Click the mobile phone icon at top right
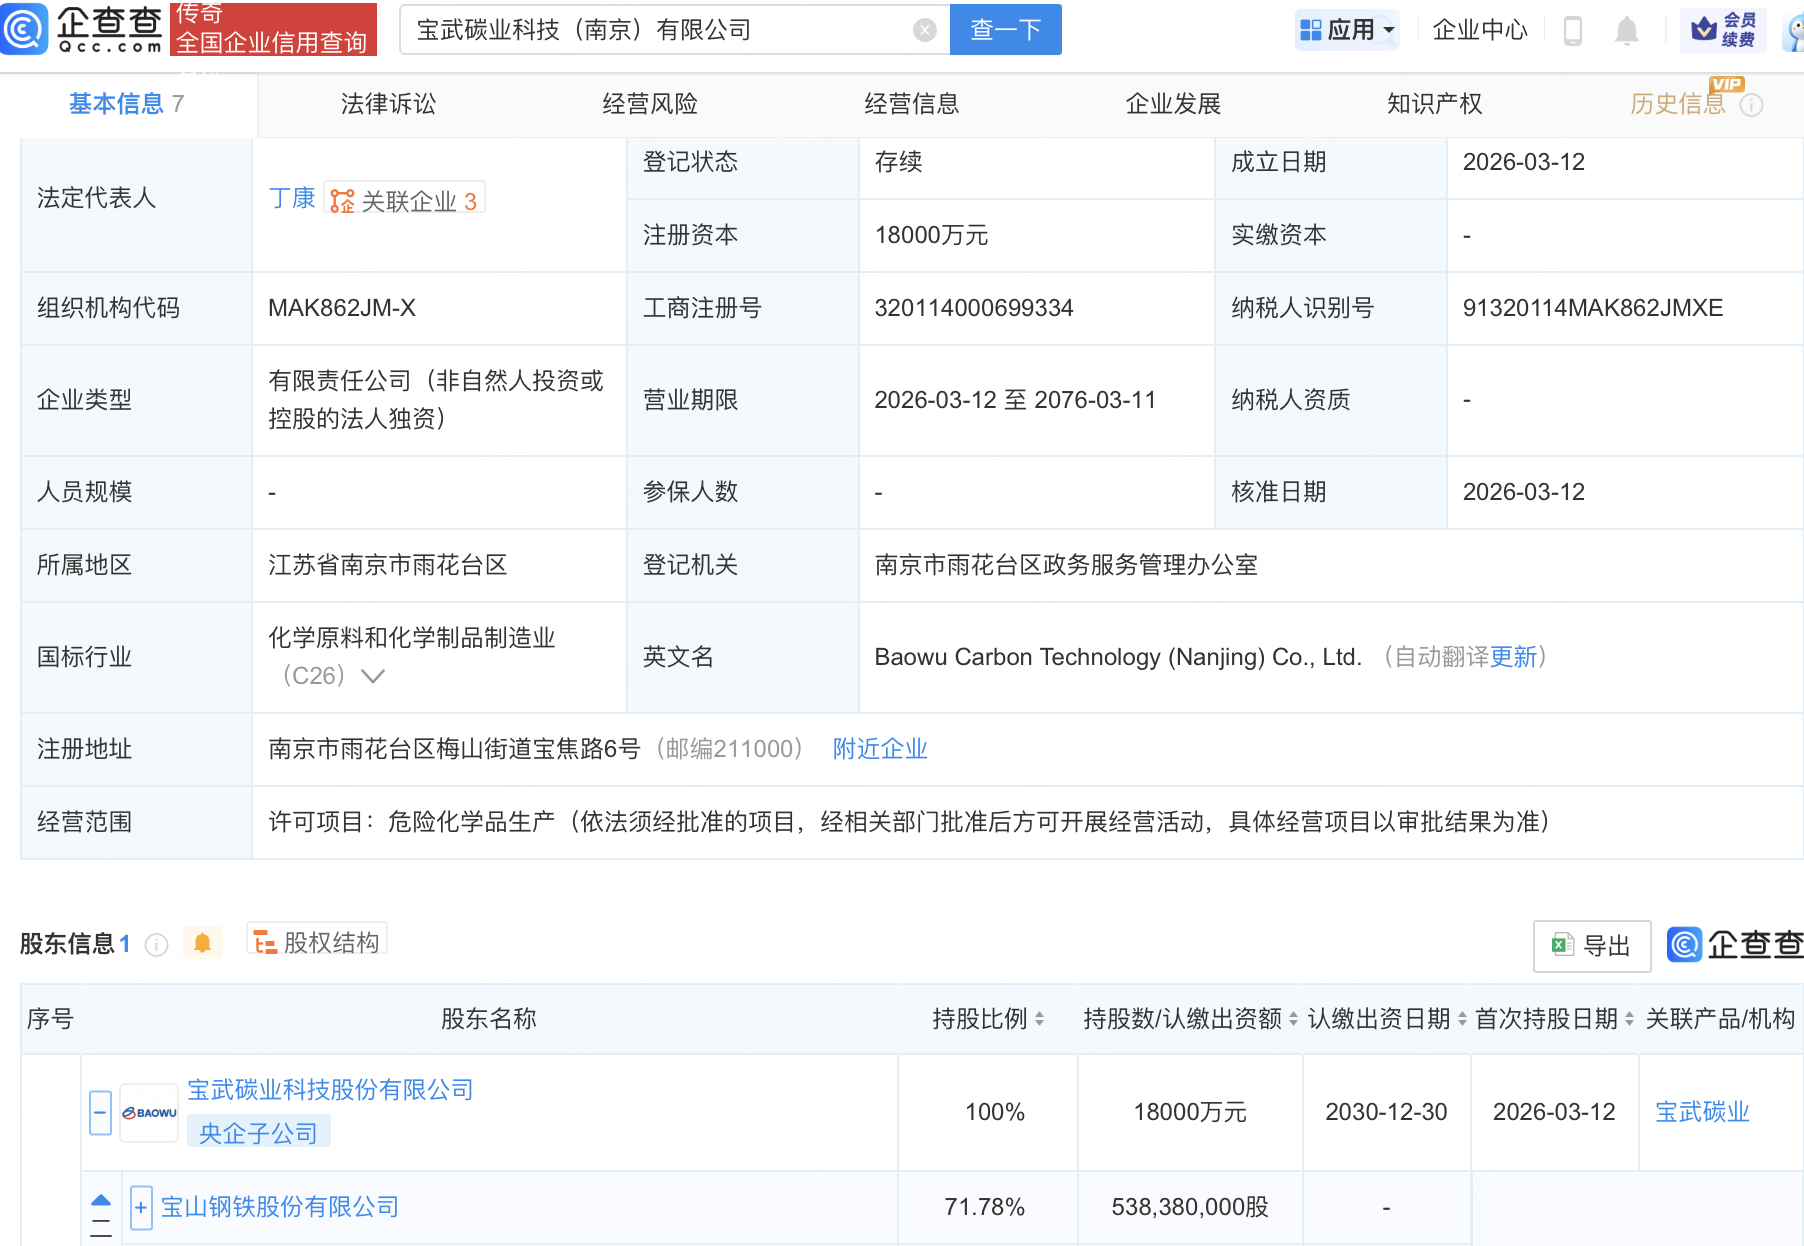Viewport: 1804px width, 1246px height. pyautogui.click(x=1573, y=30)
